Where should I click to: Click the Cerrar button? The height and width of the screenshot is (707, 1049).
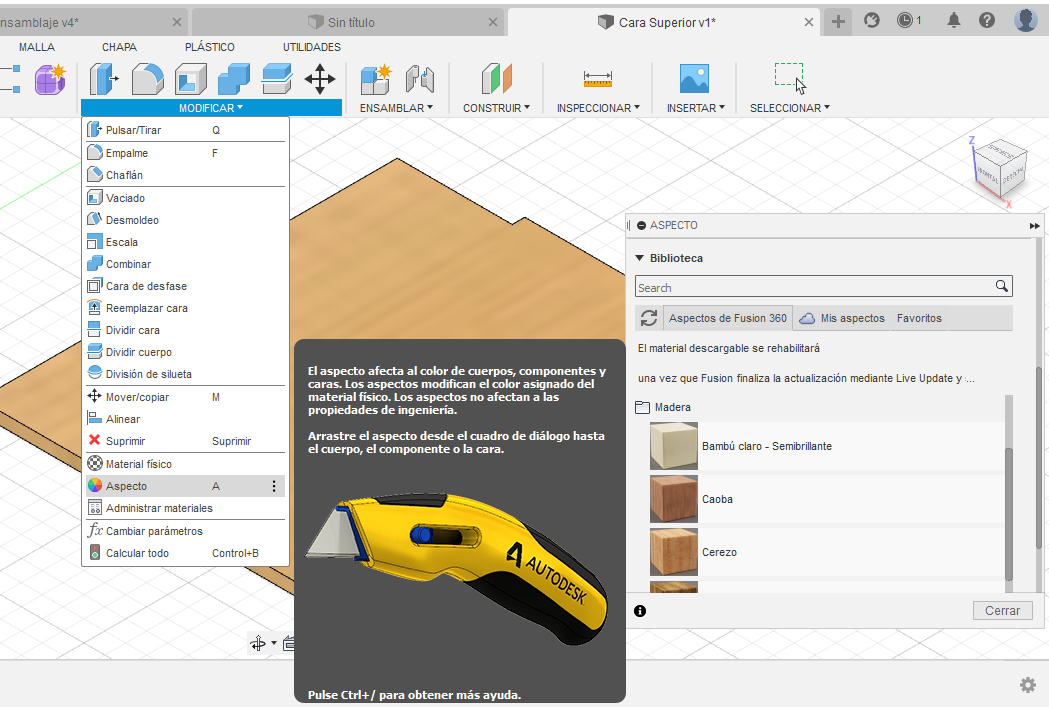pos(1002,611)
